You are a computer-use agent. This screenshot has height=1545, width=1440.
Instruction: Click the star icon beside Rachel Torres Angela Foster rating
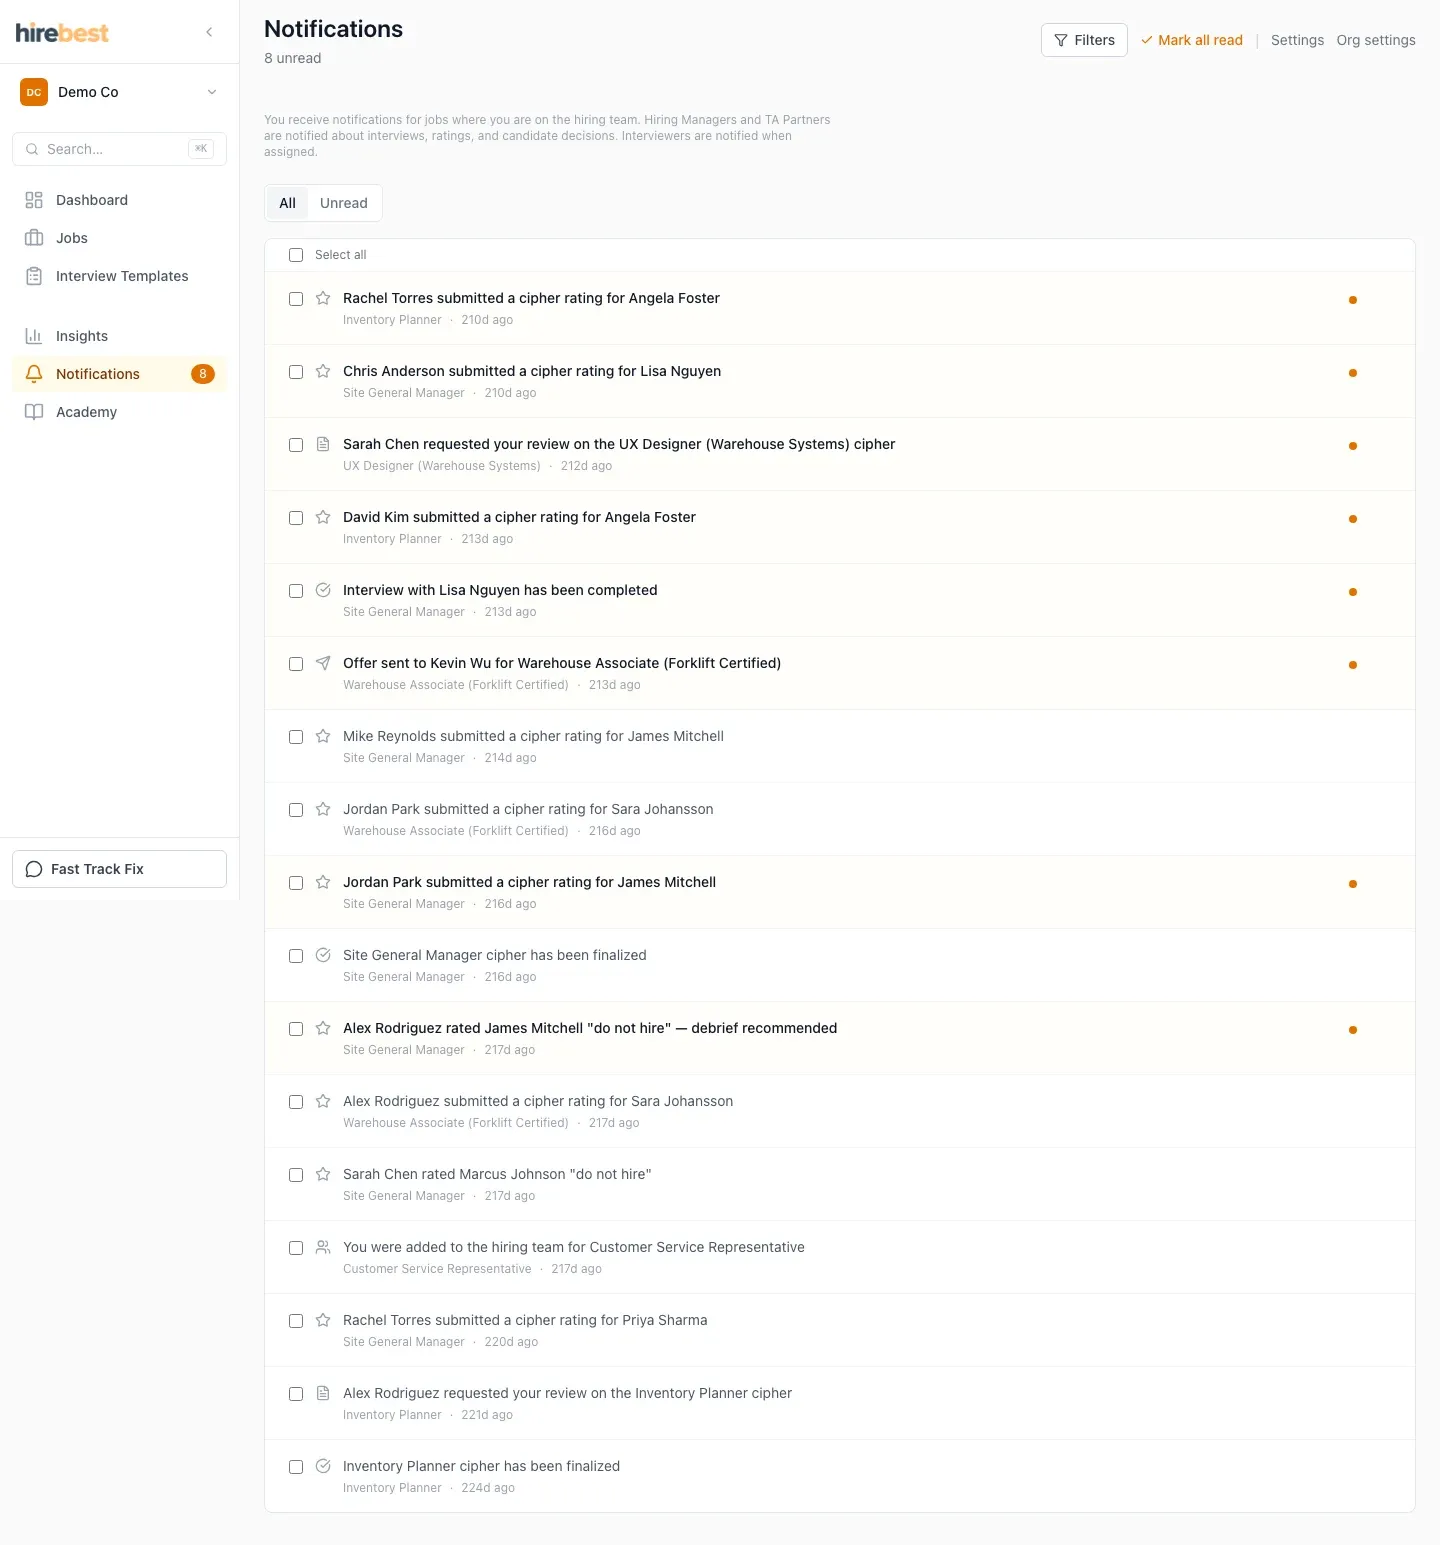(323, 298)
